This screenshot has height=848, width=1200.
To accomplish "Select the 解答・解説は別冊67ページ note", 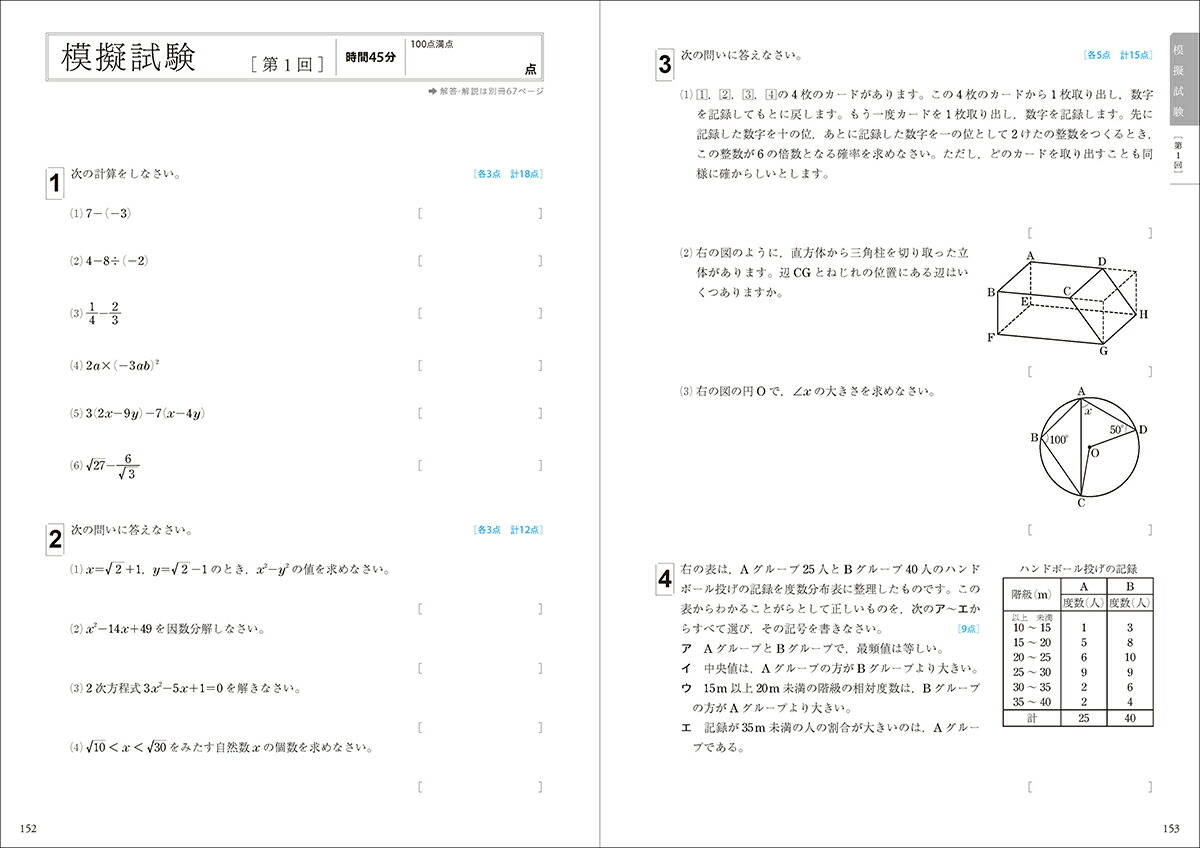I will pos(485,91).
